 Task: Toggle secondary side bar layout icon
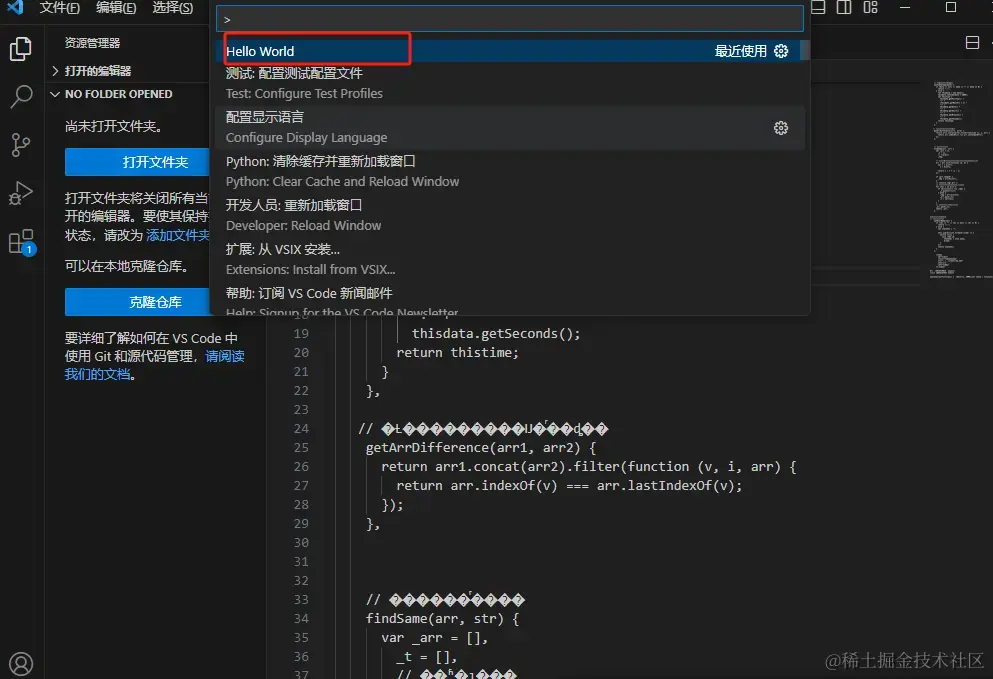click(x=844, y=8)
